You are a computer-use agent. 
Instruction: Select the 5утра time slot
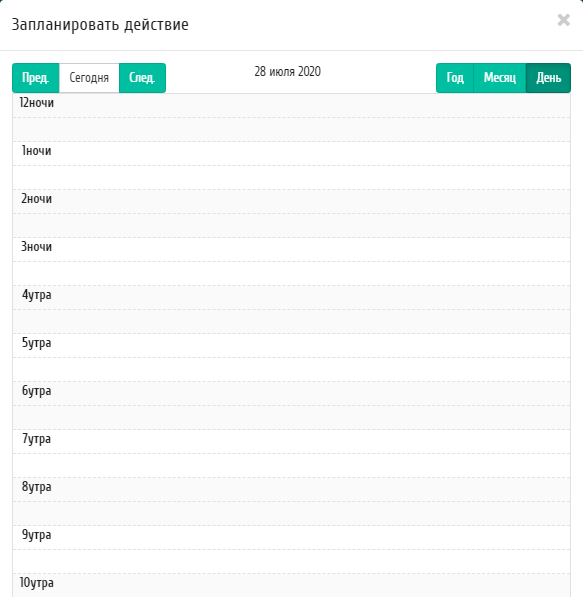291,345
